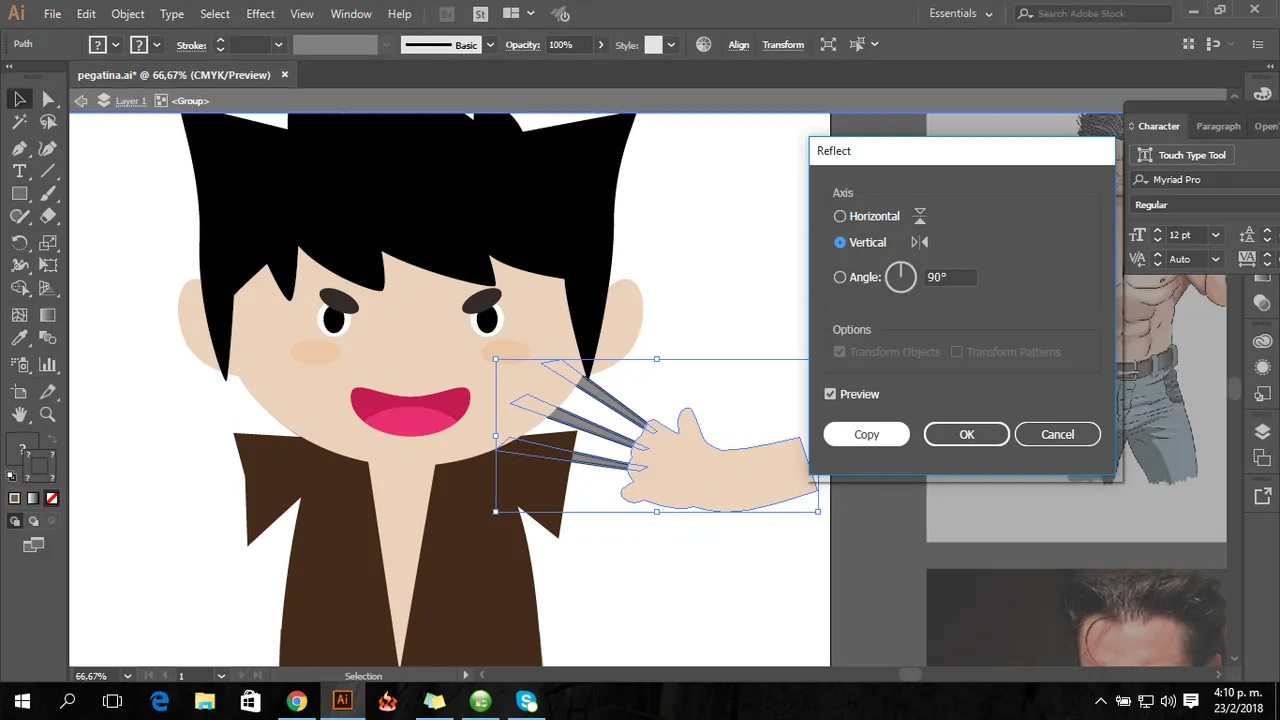Screen dimensions: 1280x720
Task: Select Horizontal axis radio button
Action: [840, 216]
